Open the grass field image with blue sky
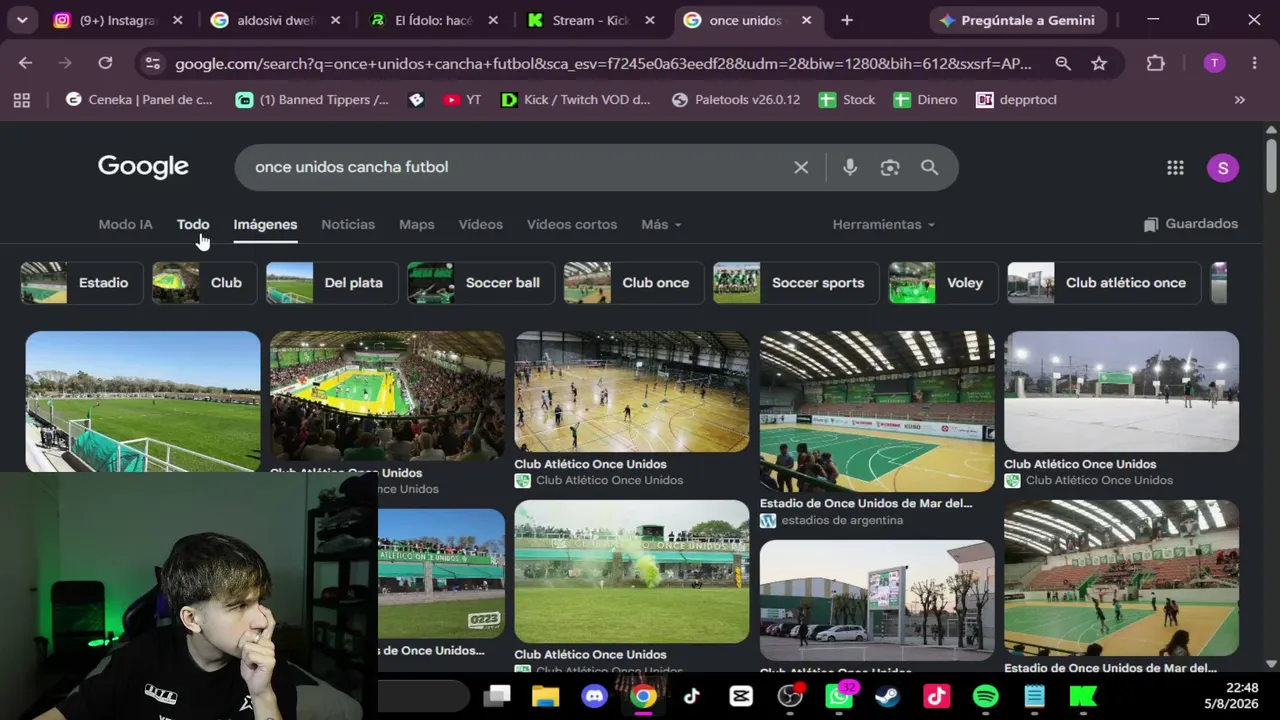This screenshot has height=720, width=1280. click(143, 401)
